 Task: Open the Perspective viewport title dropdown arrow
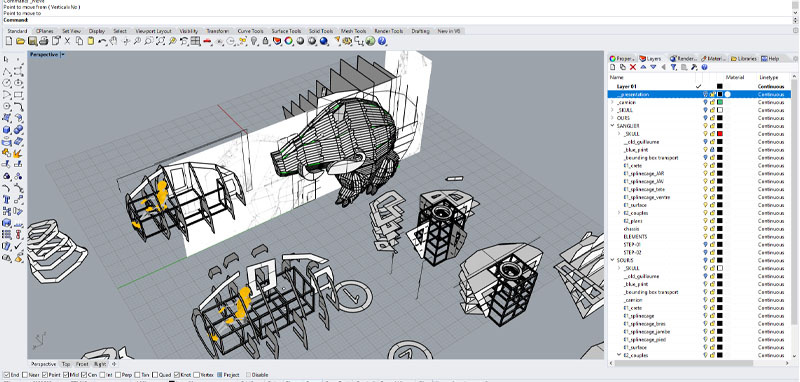click(62, 55)
